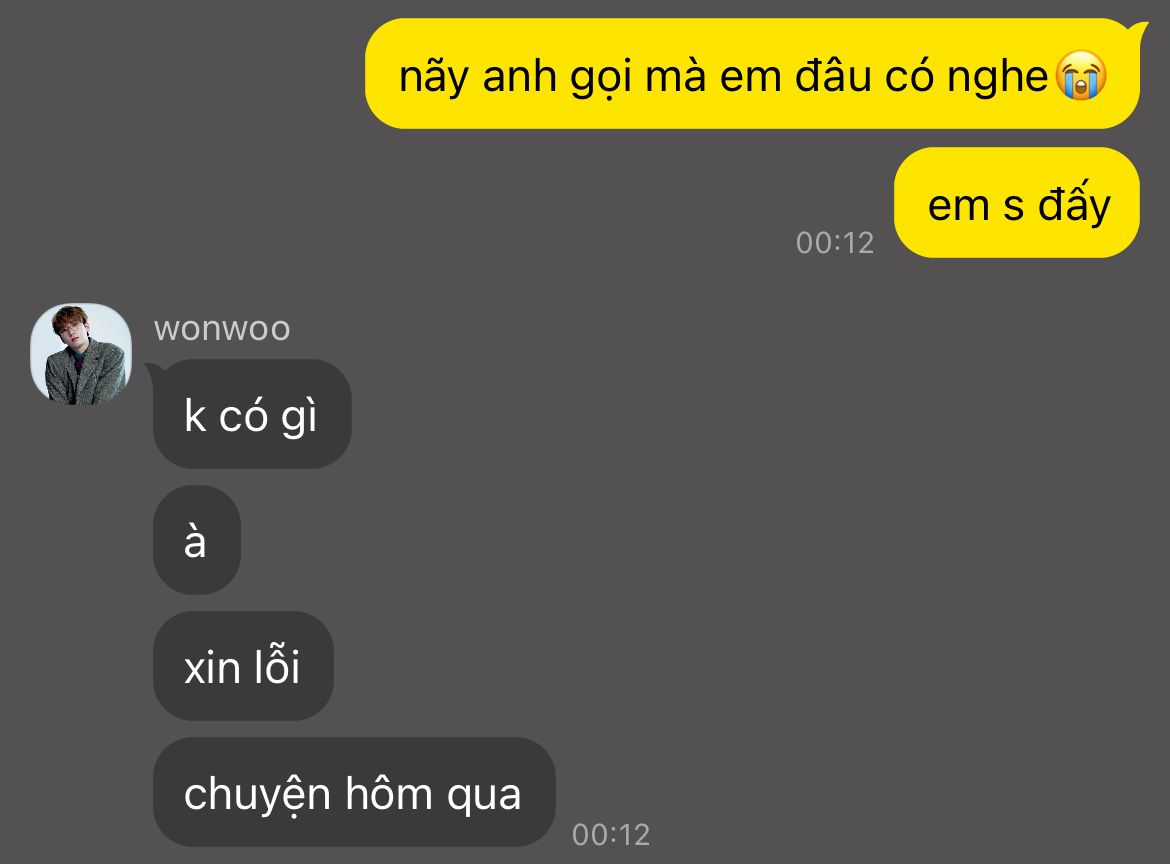Screen dimensions: 1170x864
Task: Click the word 'nãy' in the first message
Action: (x=434, y=78)
